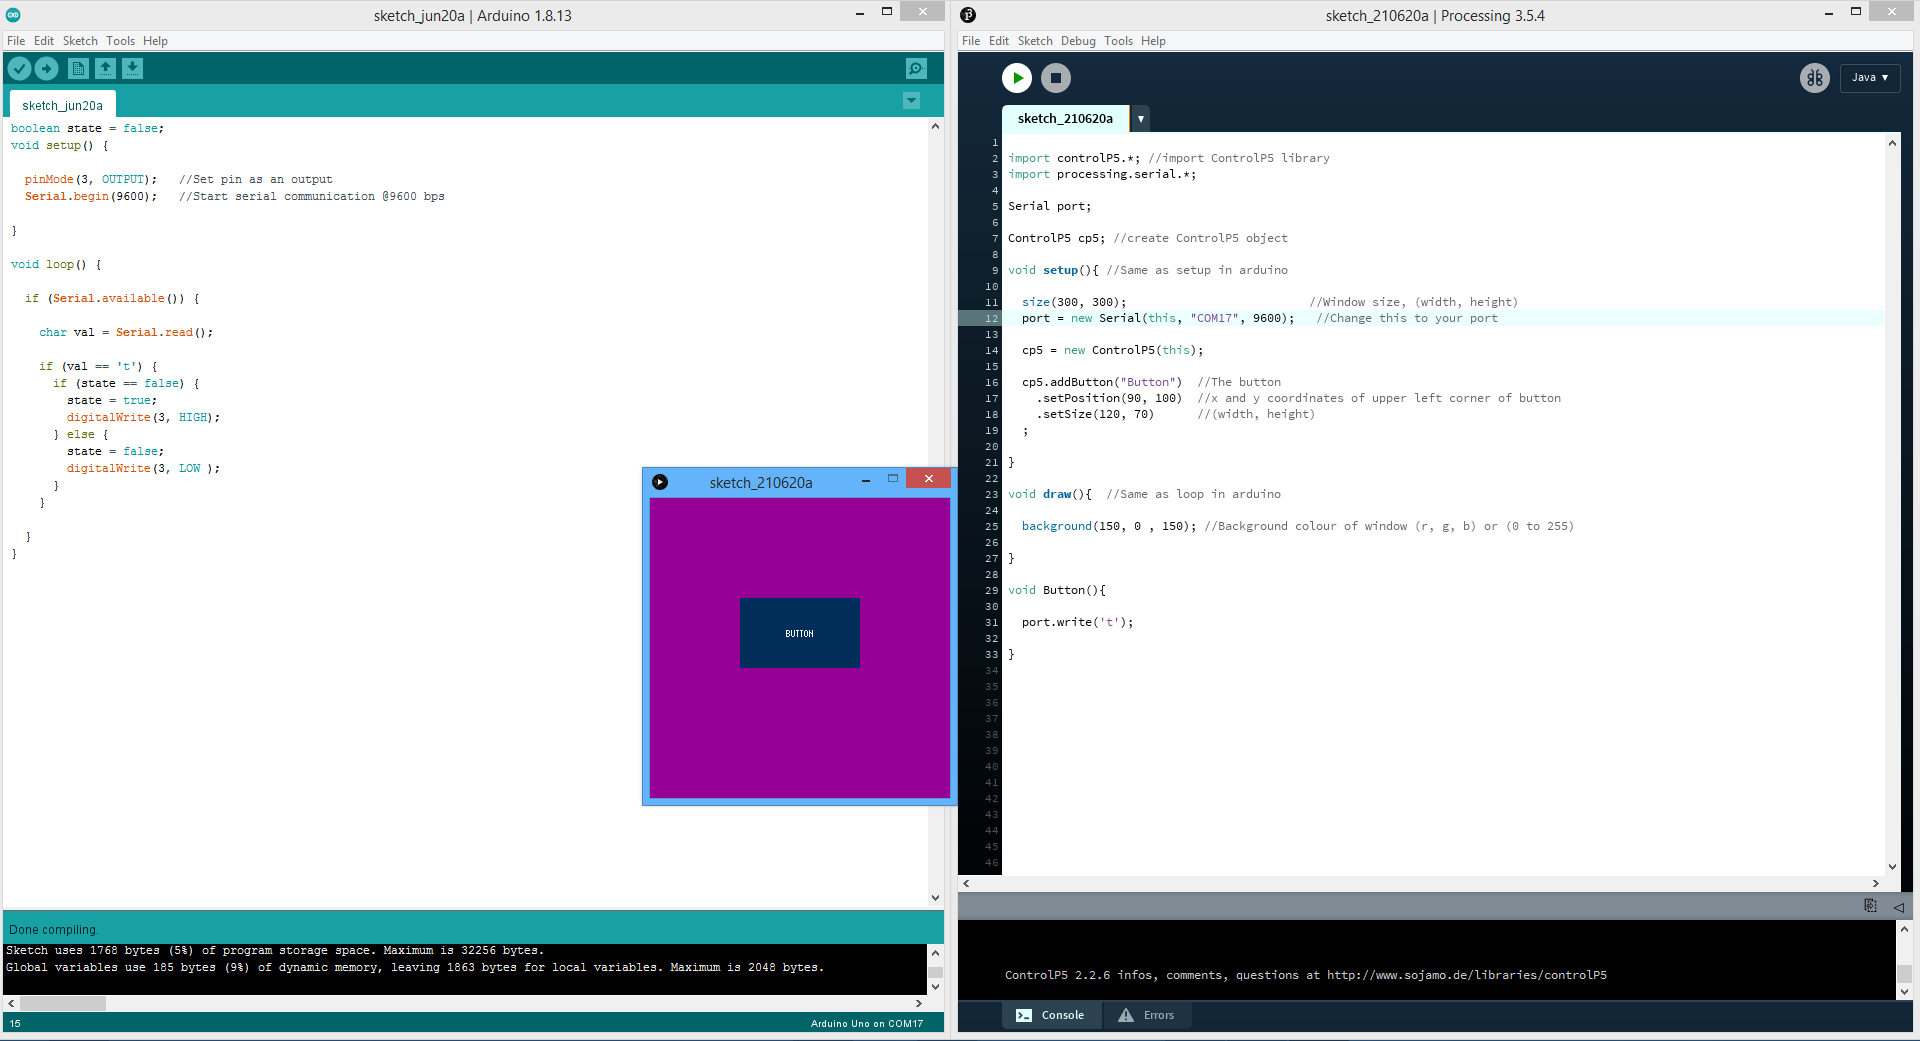
Task: Click the "Serial.begin(9600);" line in Arduino
Action: (x=91, y=196)
